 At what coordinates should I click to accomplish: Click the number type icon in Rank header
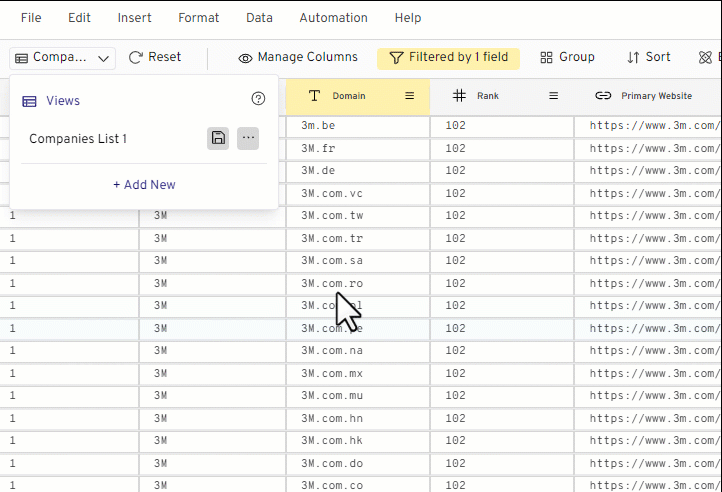[459, 96]
